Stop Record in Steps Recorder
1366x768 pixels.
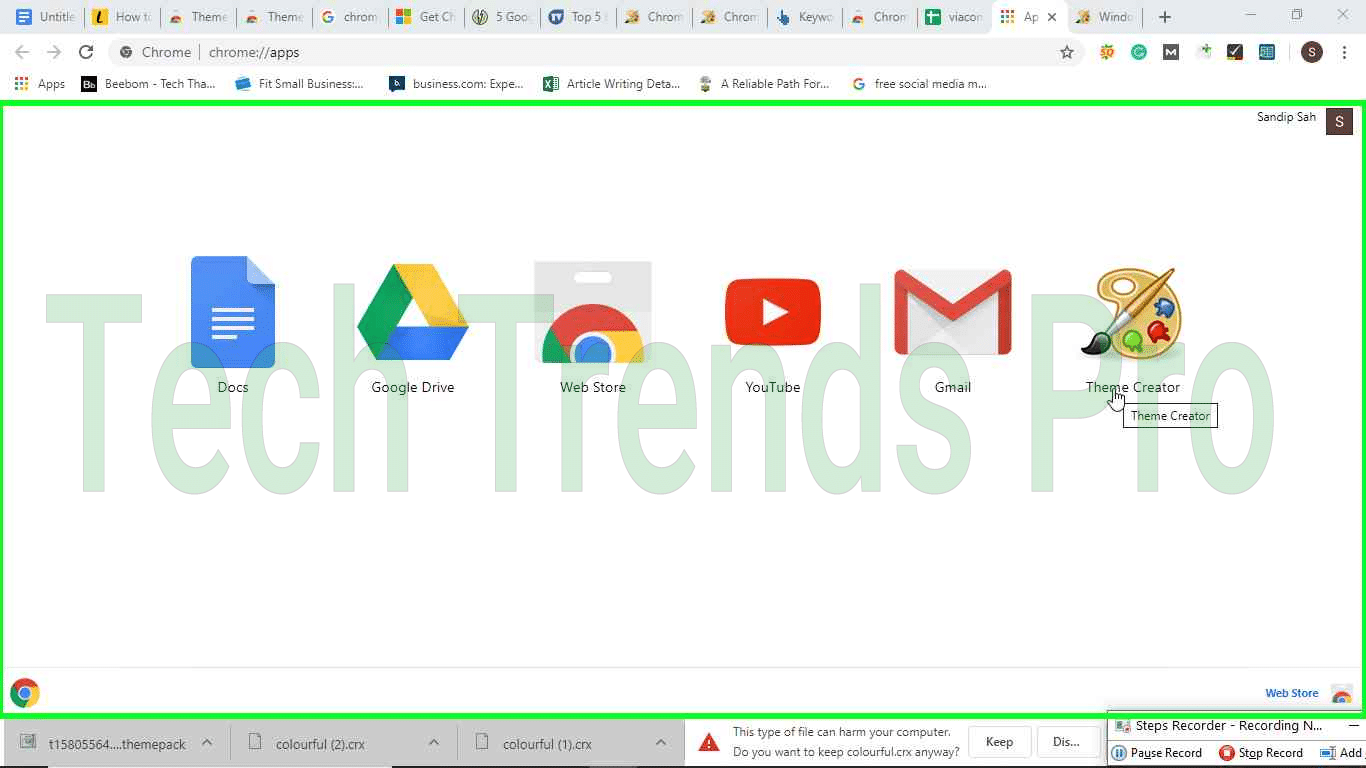[1261, 753]
